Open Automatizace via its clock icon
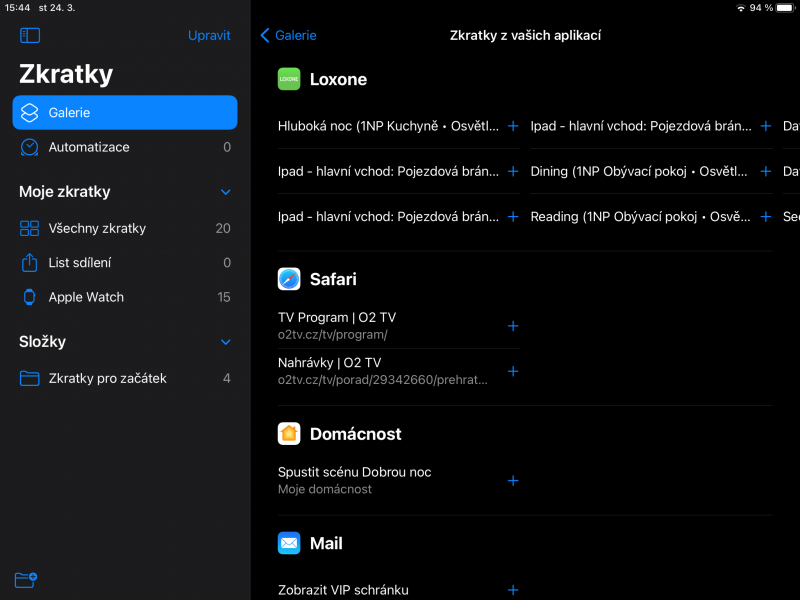The image size is (800, 600). [30, 147]
